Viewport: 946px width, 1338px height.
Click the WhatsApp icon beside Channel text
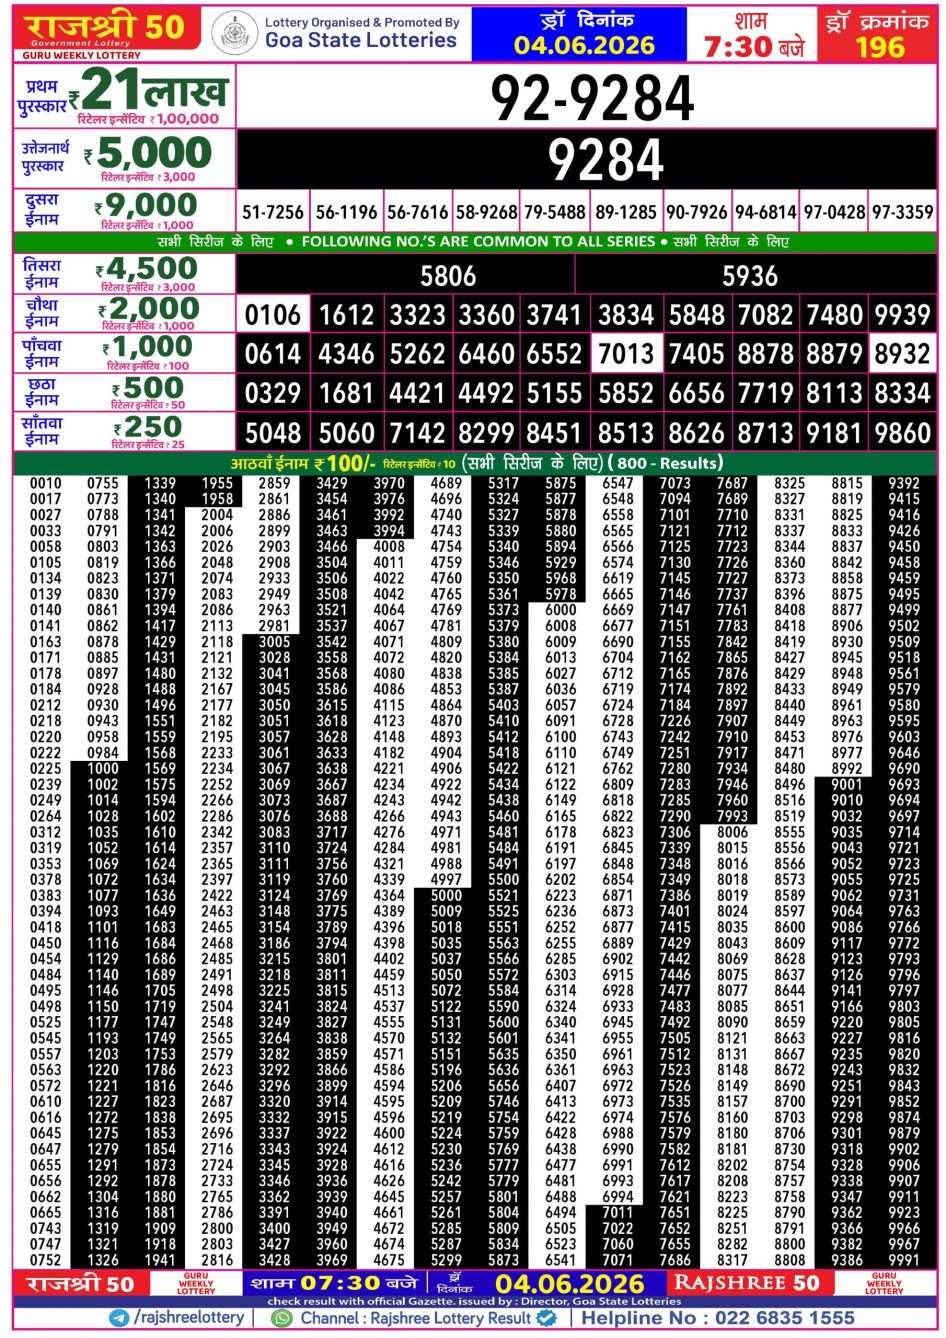click(x=283, y=1318)
